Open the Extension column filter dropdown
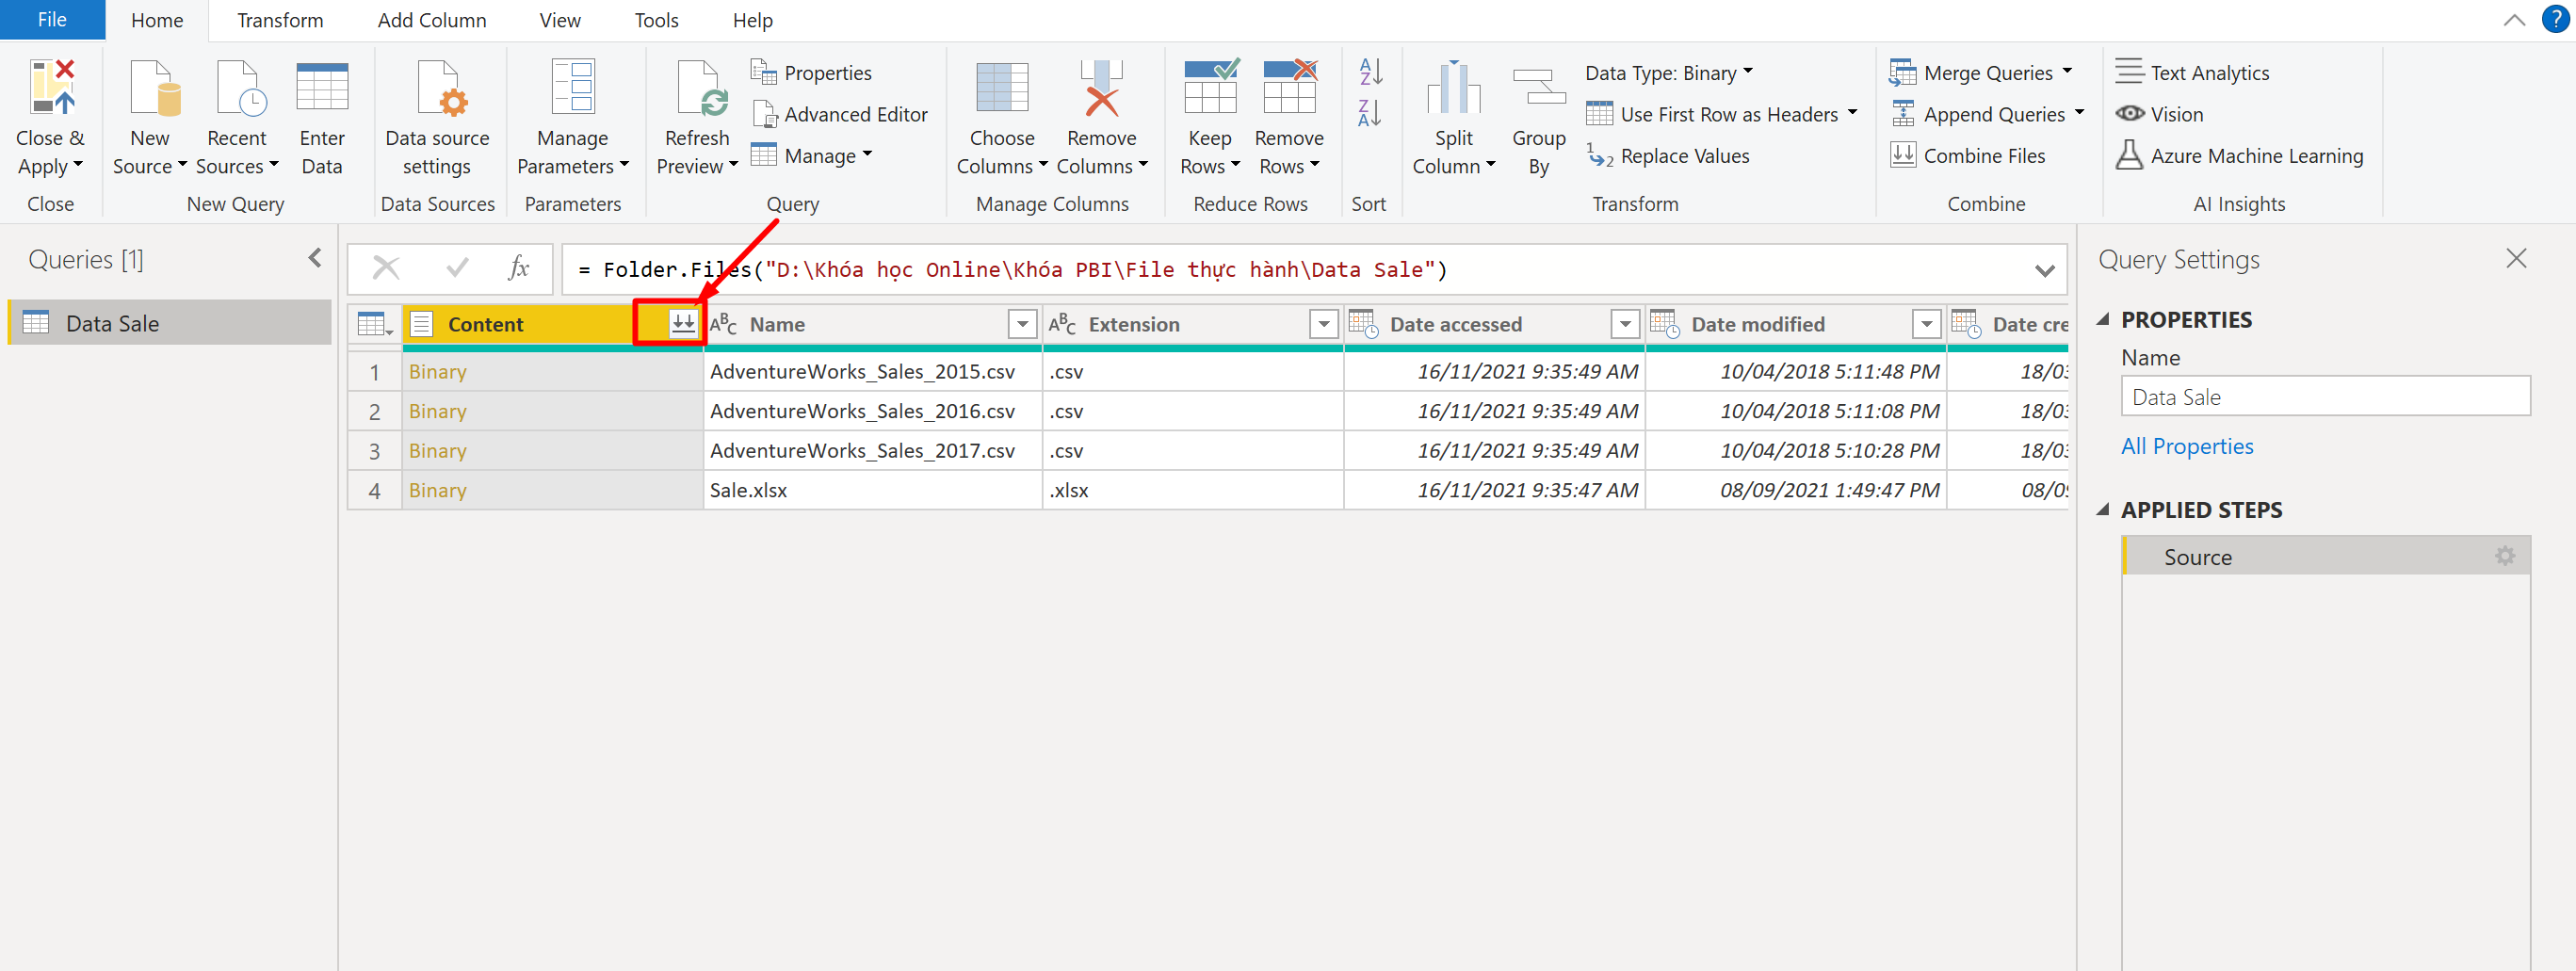The height and width of the screenshot is (971, 2576). [x=1323, y=324]
